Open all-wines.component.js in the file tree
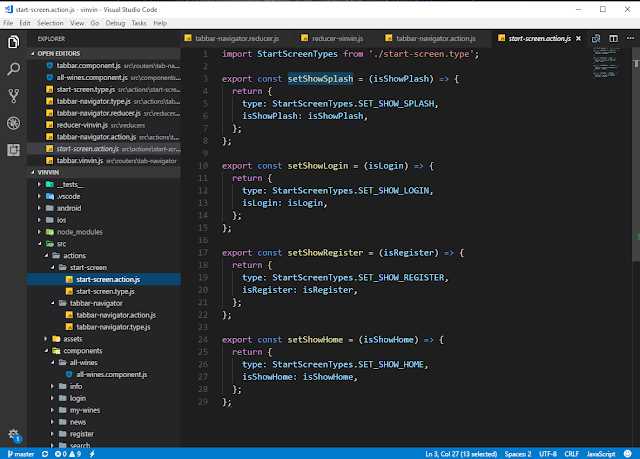The image size is (640, 459). pyautogui.click(x=104, y=374)
